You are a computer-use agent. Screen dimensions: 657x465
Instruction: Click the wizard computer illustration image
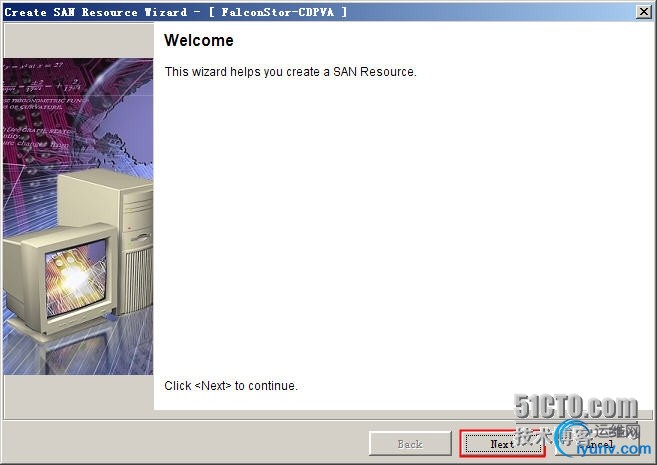tap(78, 216)
